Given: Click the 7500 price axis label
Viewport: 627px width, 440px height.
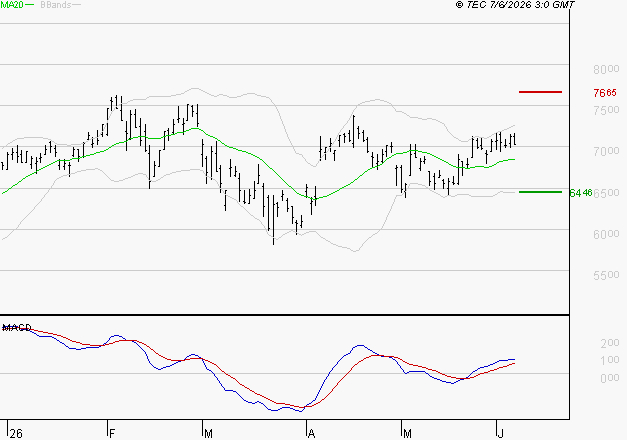Looking at the screenshot, I should coord(606,110).
